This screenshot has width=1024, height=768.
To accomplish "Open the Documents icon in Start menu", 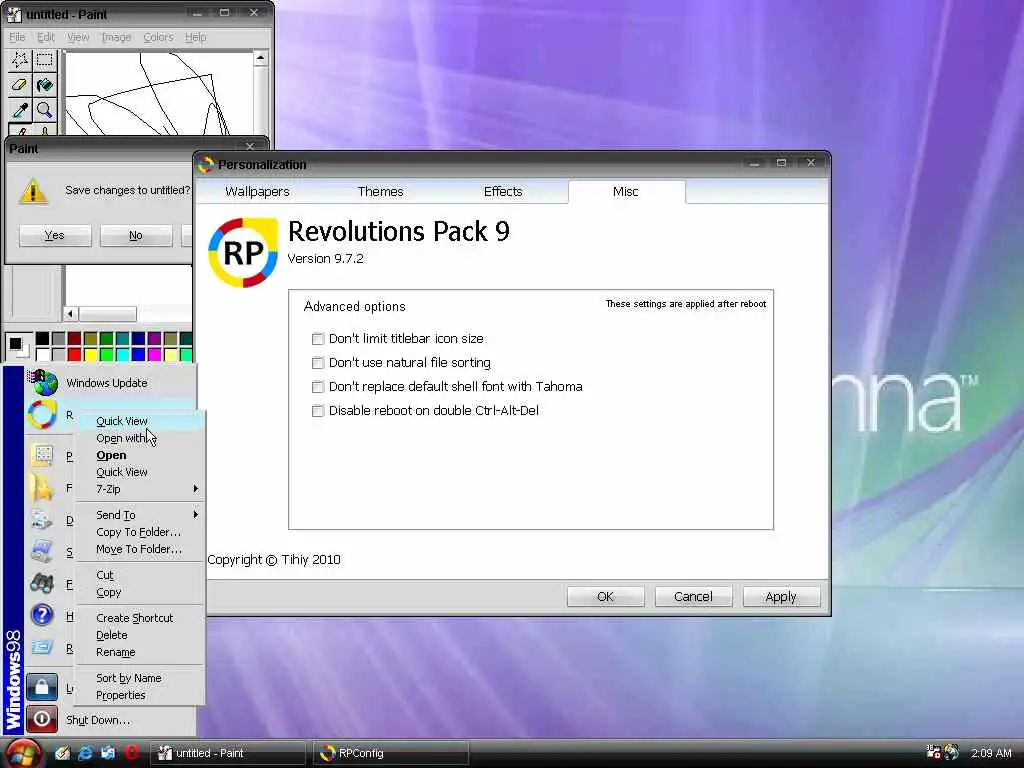I will pos(42,520).
